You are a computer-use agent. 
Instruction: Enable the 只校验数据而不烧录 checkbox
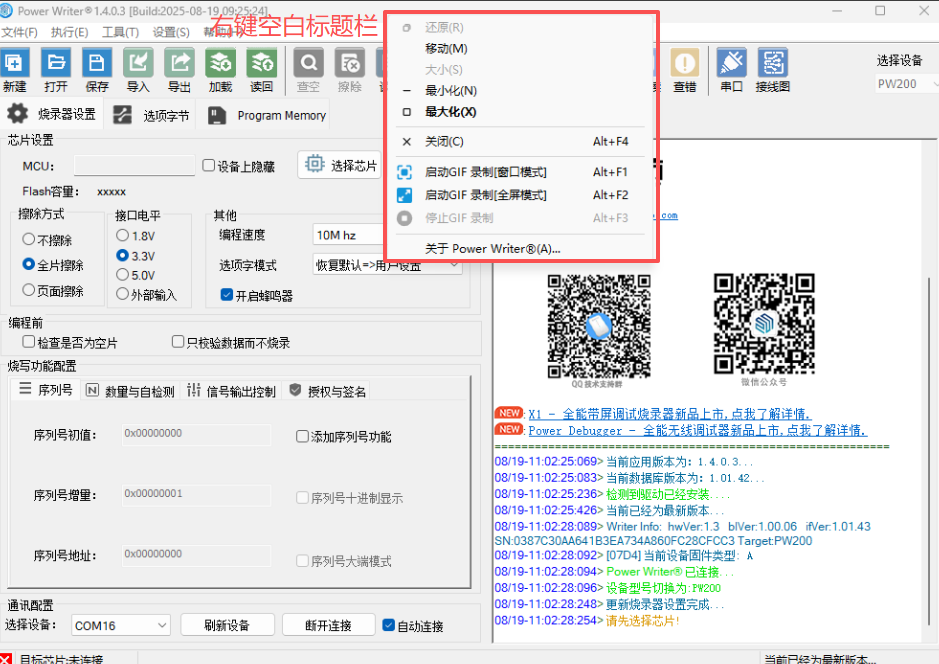177,341
